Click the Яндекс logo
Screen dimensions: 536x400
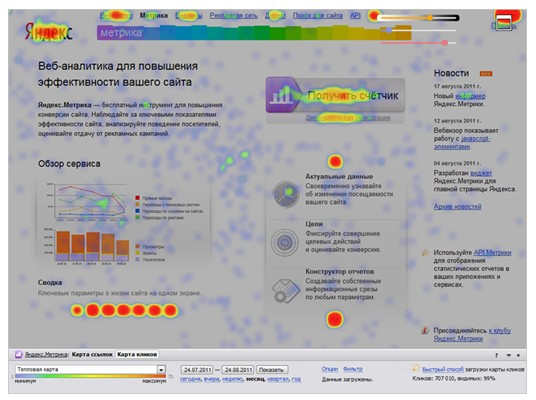click(48, 32)
